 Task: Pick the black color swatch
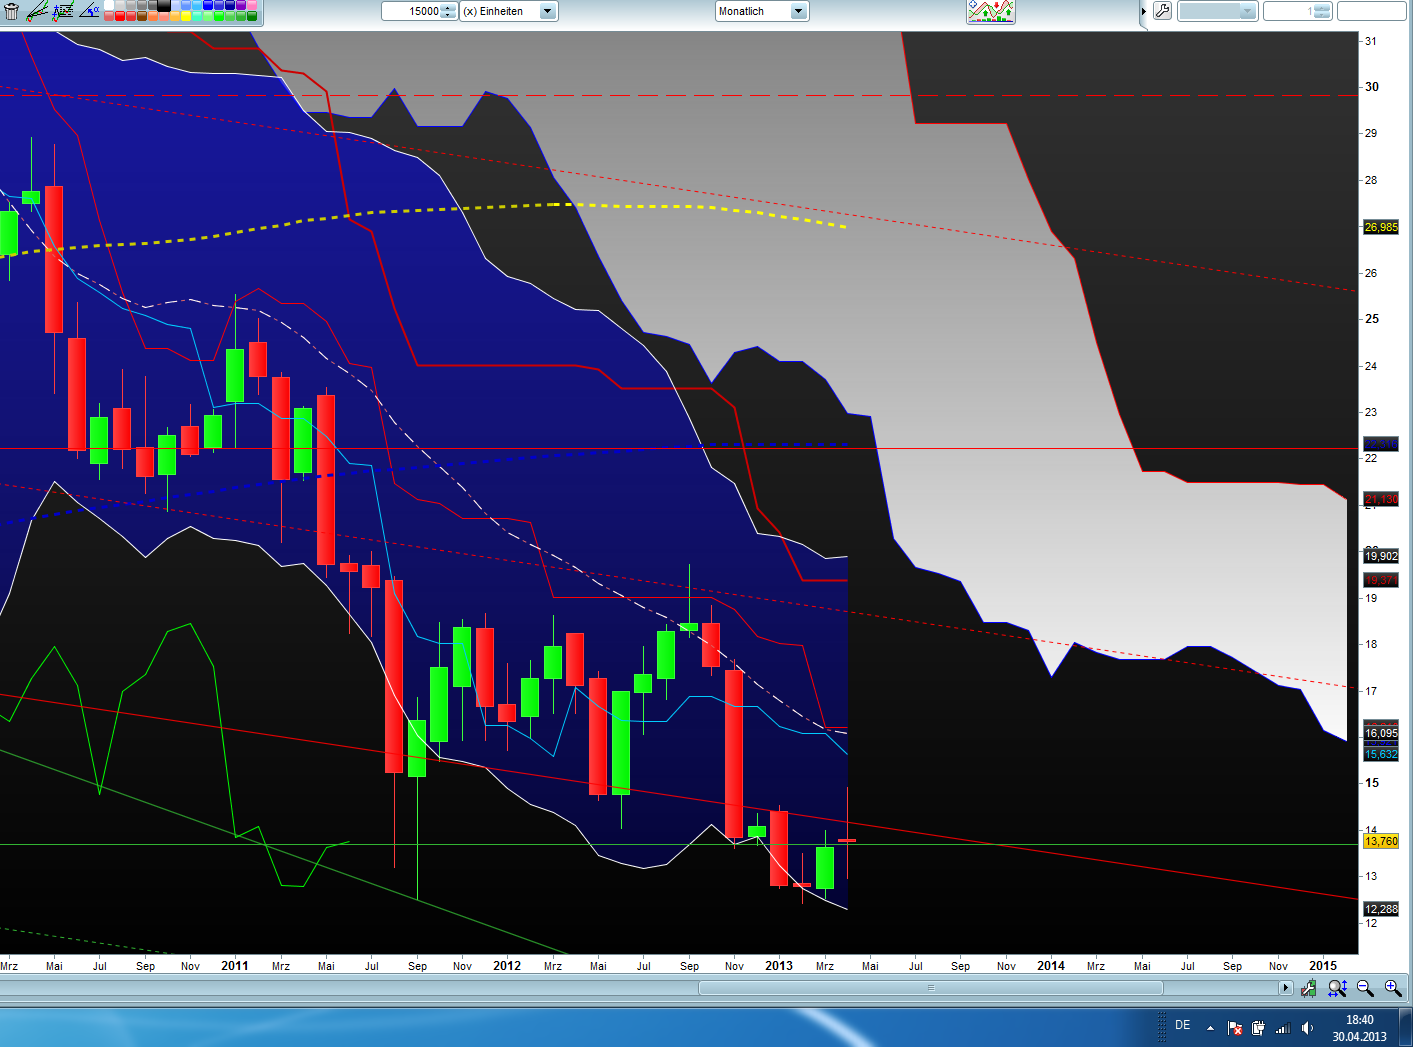(x=164, y=5)
